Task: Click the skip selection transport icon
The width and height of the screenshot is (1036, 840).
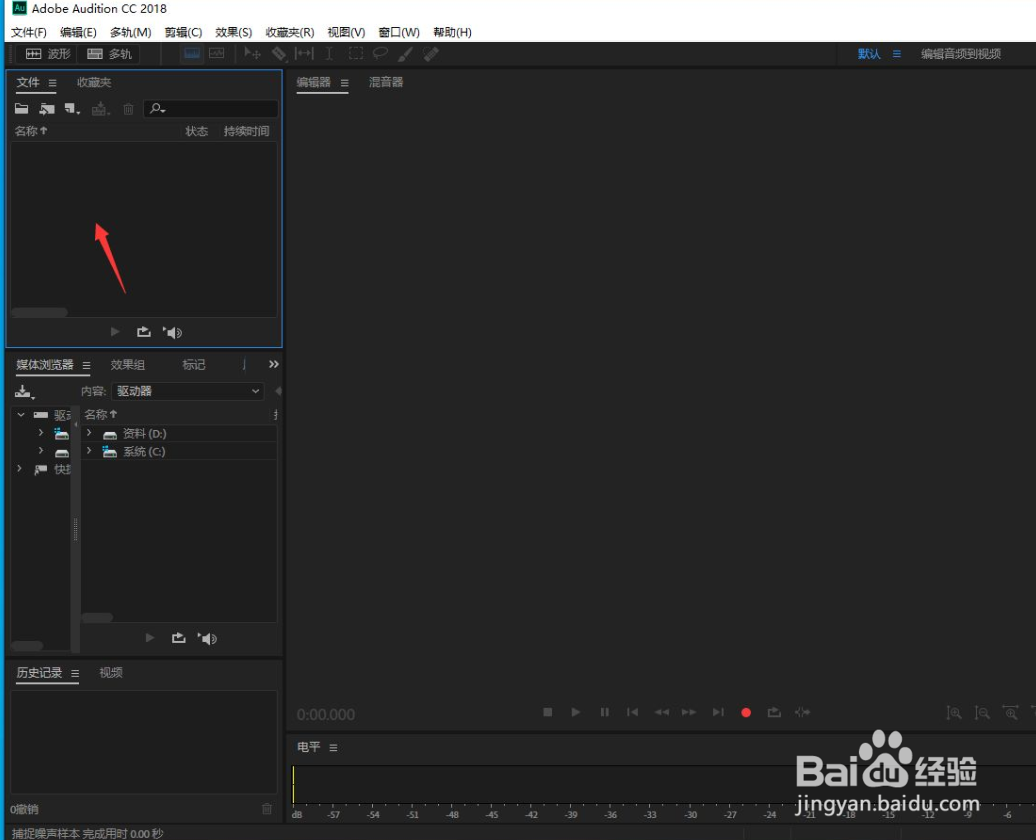Action: [803, 712]
